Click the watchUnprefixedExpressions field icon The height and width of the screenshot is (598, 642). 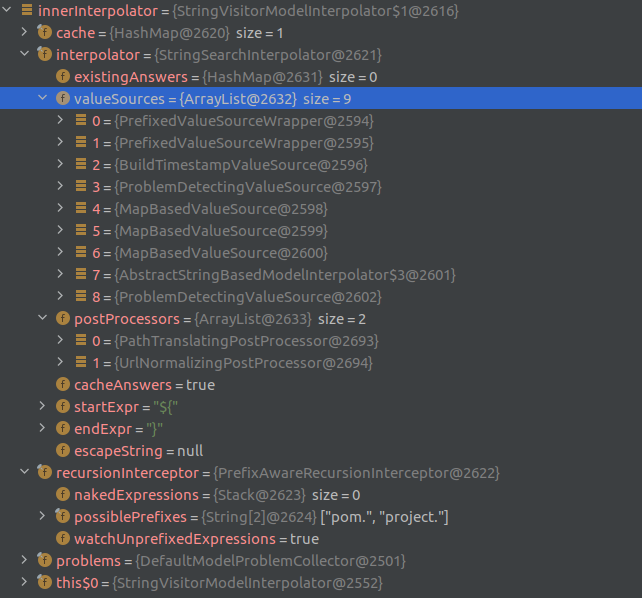[x=63, y=538]
